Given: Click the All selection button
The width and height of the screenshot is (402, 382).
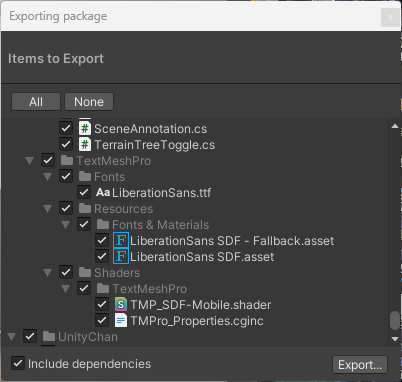Looking at the screenshot, I should tap(36, 102).
